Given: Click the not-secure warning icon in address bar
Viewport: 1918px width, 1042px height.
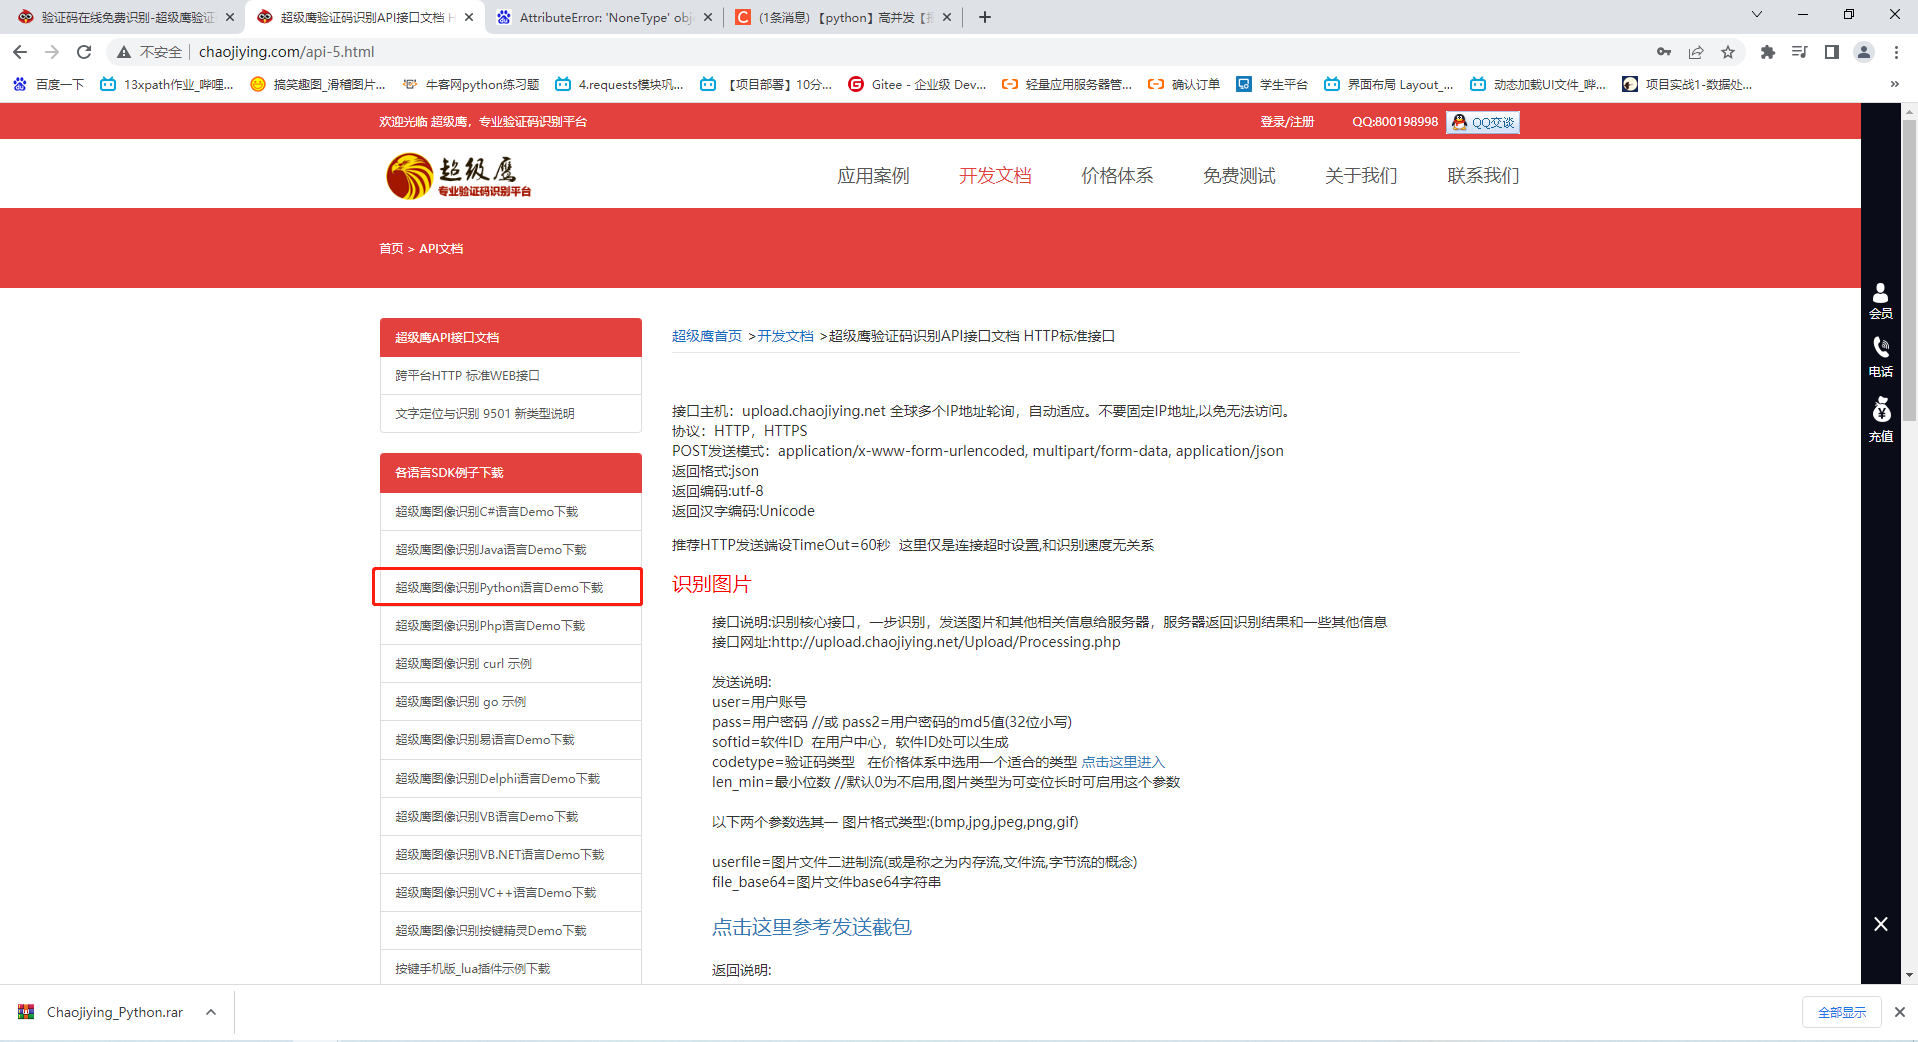Looking at the screenshot, I should [x=124, y=52].
